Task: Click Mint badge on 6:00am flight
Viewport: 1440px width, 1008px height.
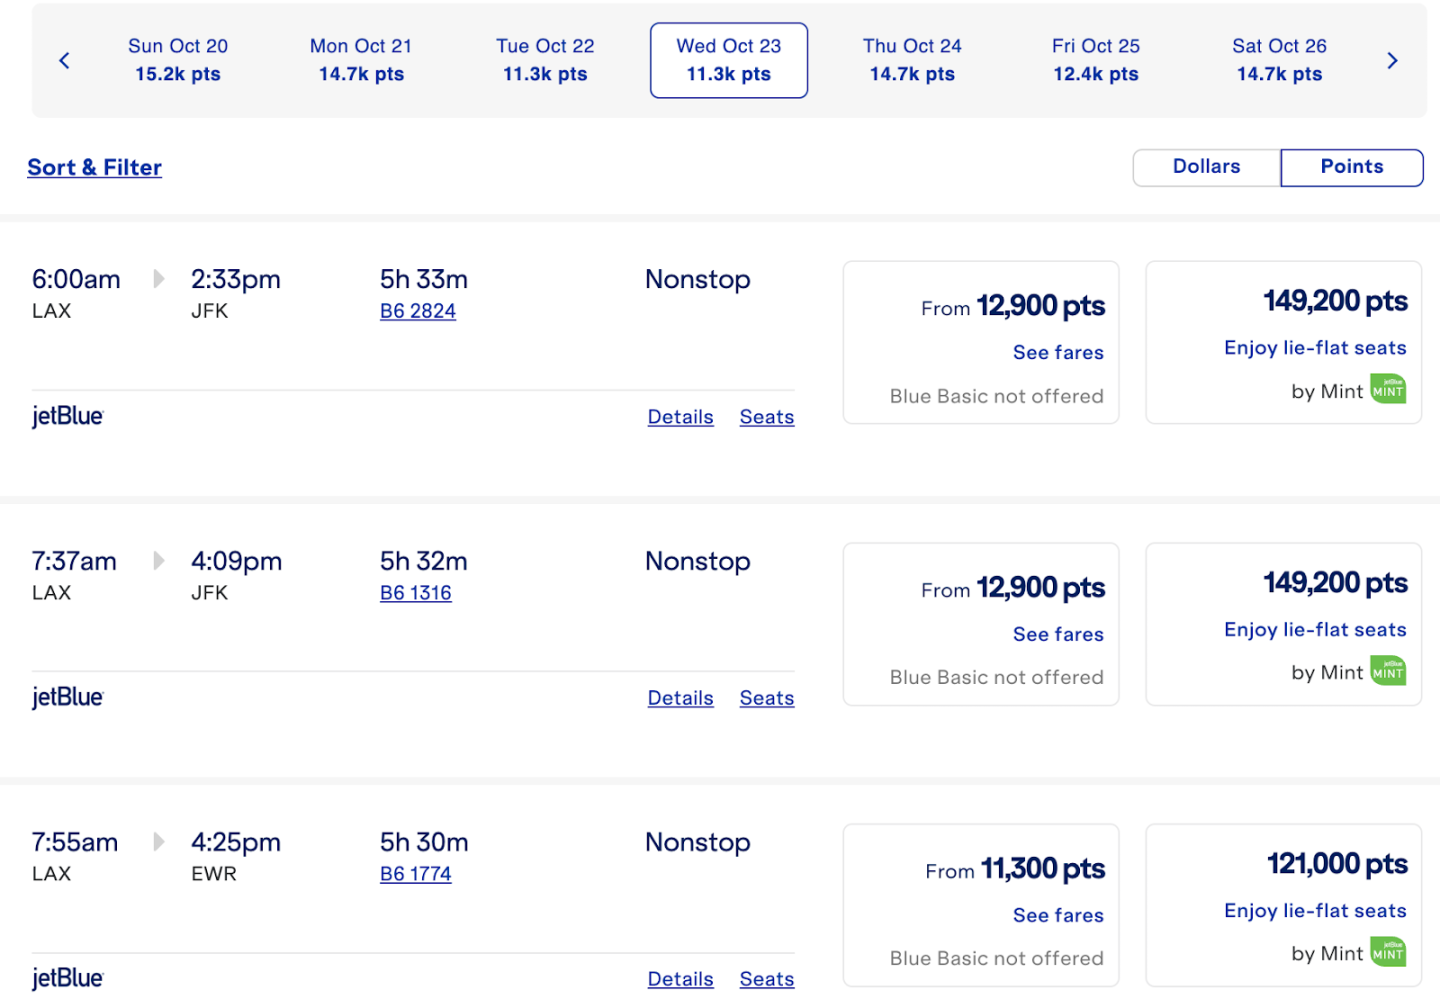Action: (1388, 390)
